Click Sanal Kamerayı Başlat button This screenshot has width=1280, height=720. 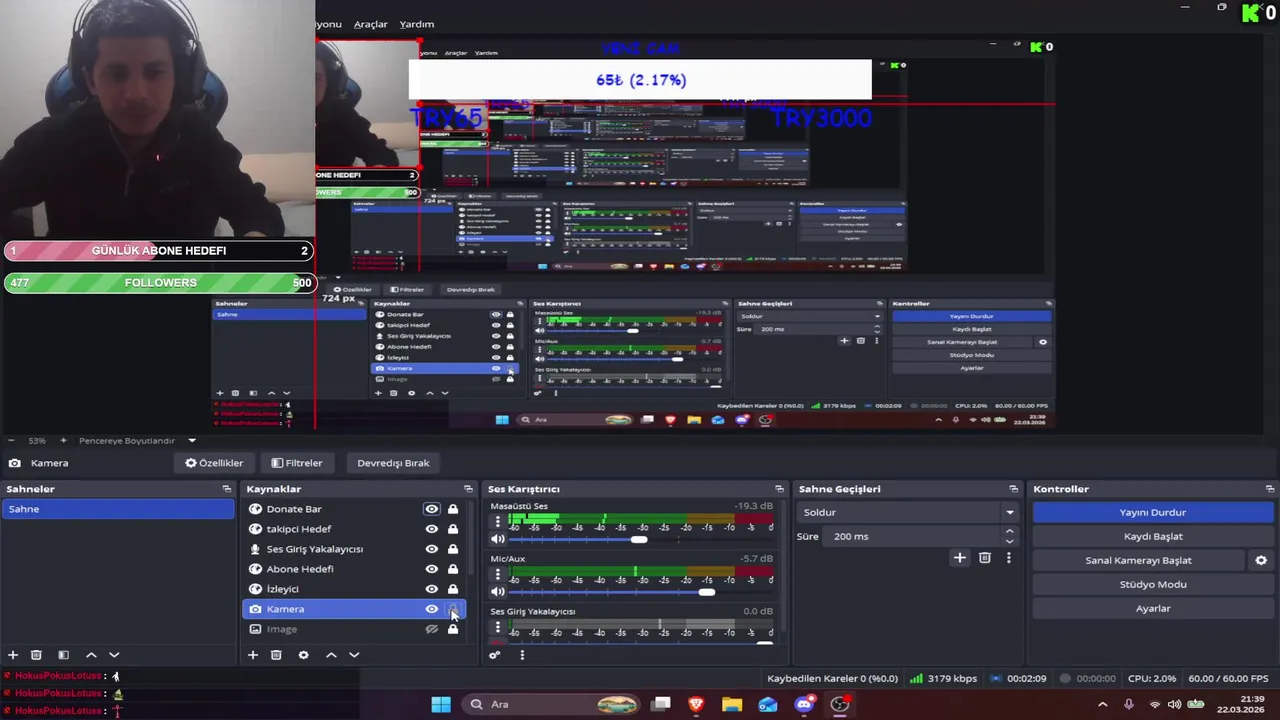click(x=1138, y=560)
